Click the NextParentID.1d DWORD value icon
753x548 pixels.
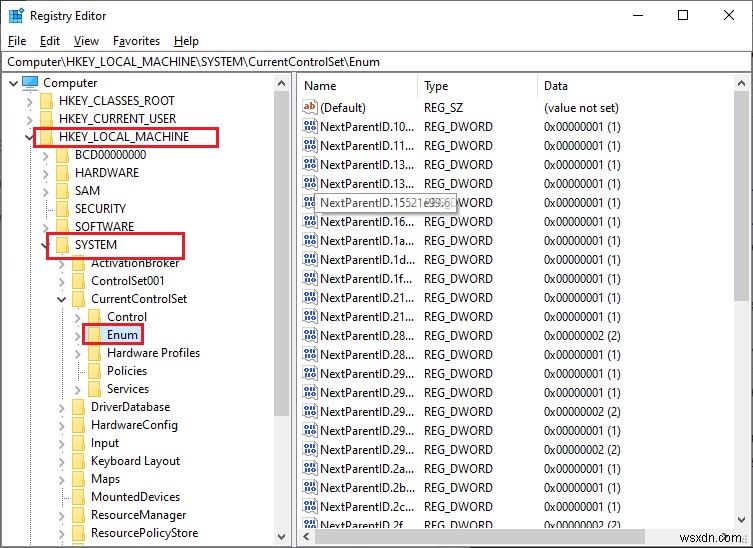tap(310, 259)
